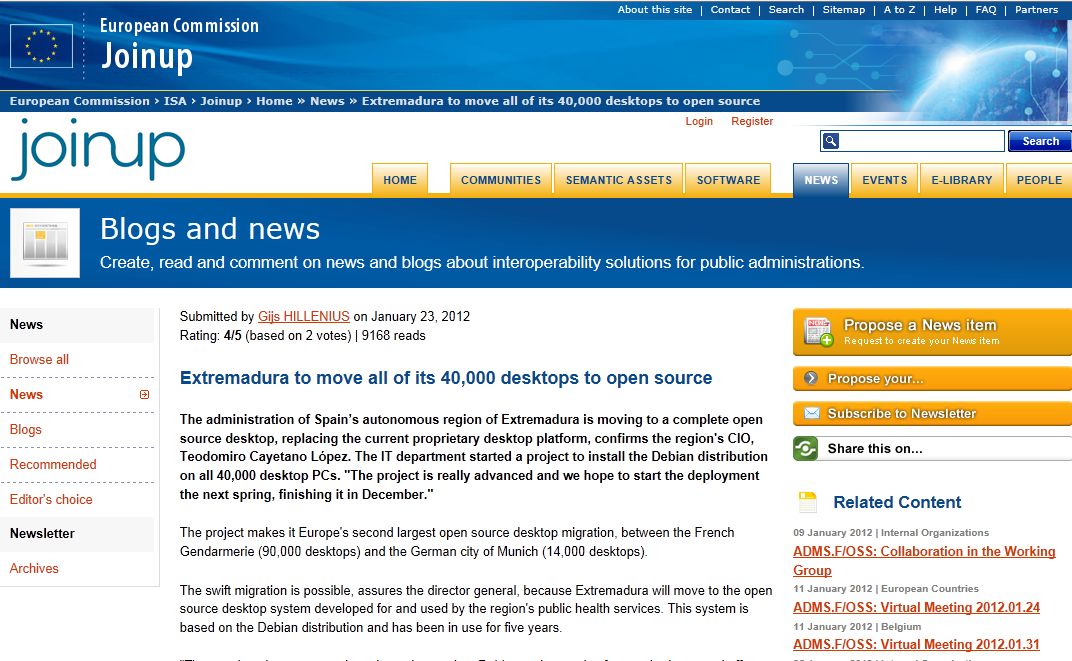The image size is (1072, 661).
Task: Switch to the EVENTS tab
Action: (885, 180)
